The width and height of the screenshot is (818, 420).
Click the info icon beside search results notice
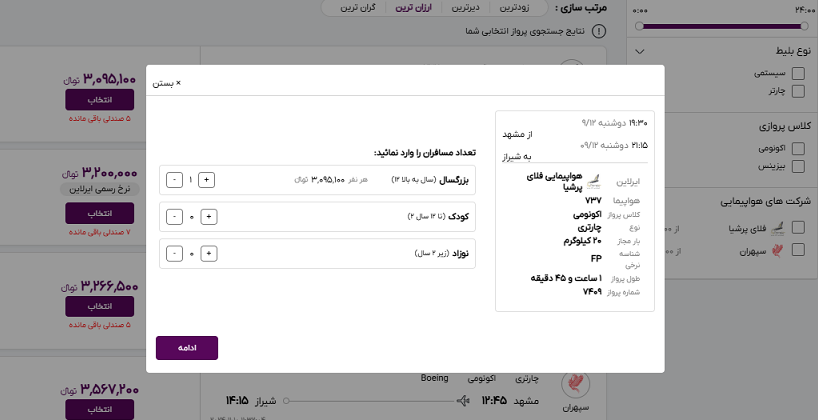(x=599, y=31)
